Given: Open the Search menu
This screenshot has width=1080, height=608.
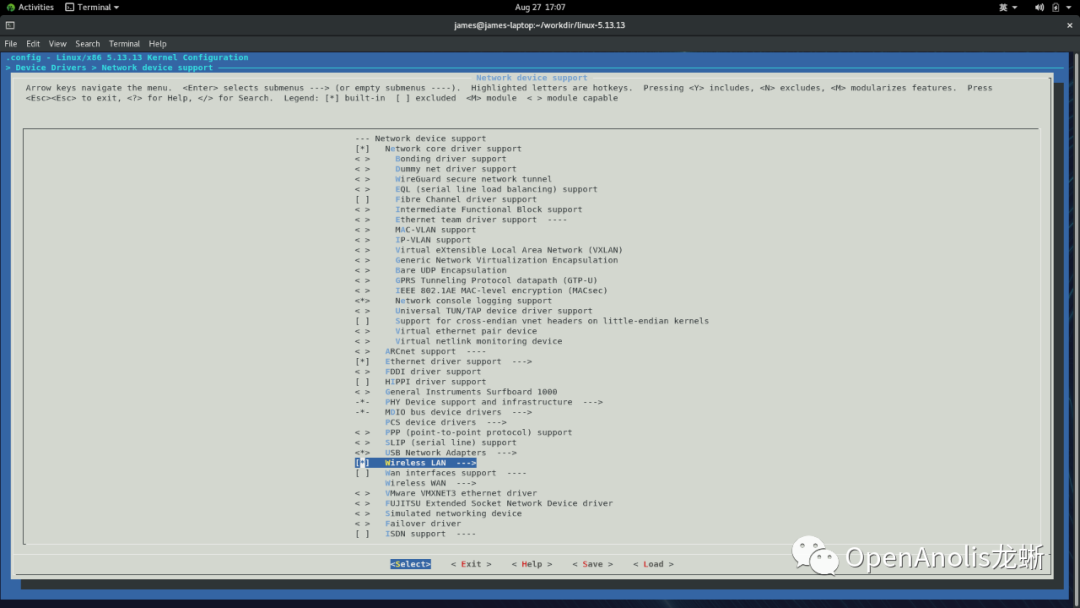Looking at the screenshot, I should [x=87, y=43].
